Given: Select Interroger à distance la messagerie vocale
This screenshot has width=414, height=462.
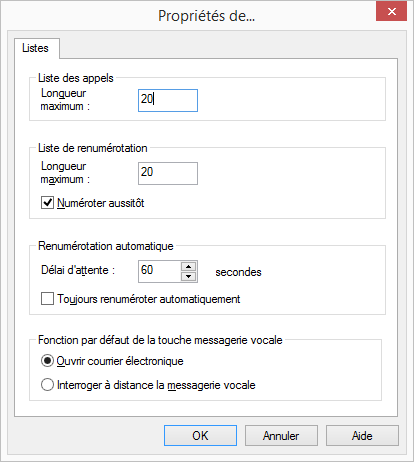Looking at the screenshot, I should tap(47, 385).
